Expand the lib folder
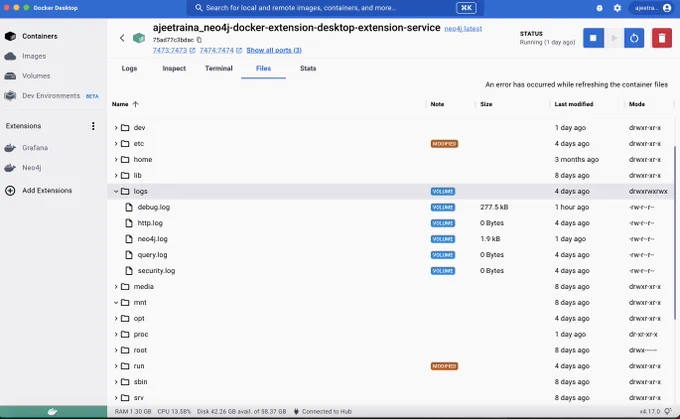680x419 pixels. tap(116, 175)
